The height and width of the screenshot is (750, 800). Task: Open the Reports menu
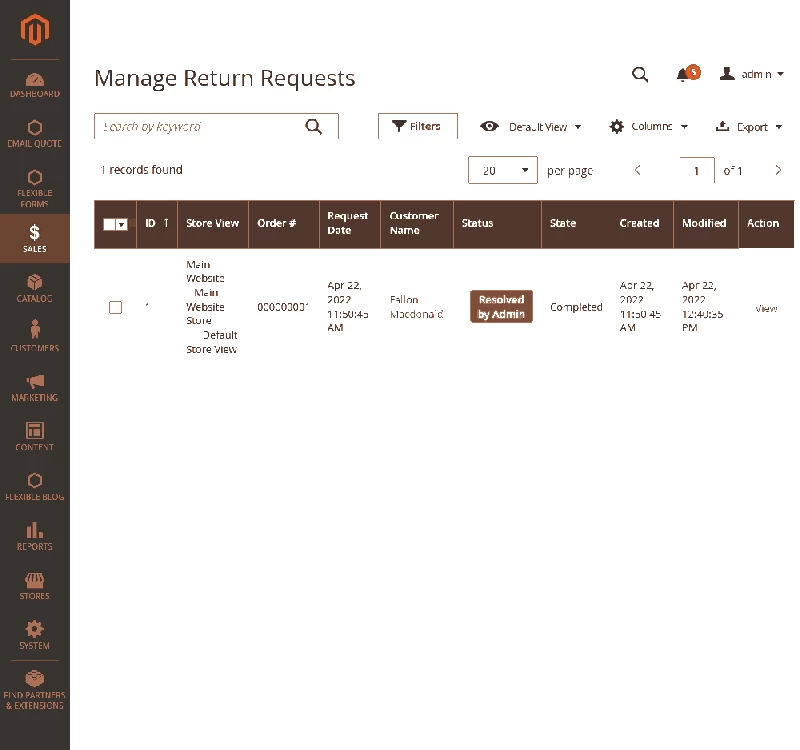[x=35, y=536]
